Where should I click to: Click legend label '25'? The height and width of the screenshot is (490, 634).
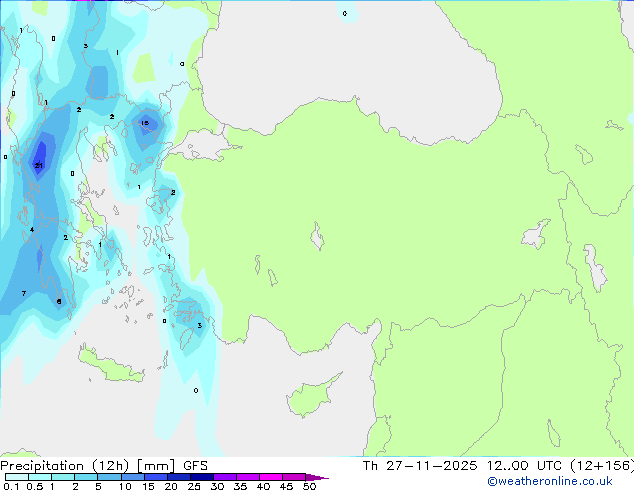coord(194,486)
